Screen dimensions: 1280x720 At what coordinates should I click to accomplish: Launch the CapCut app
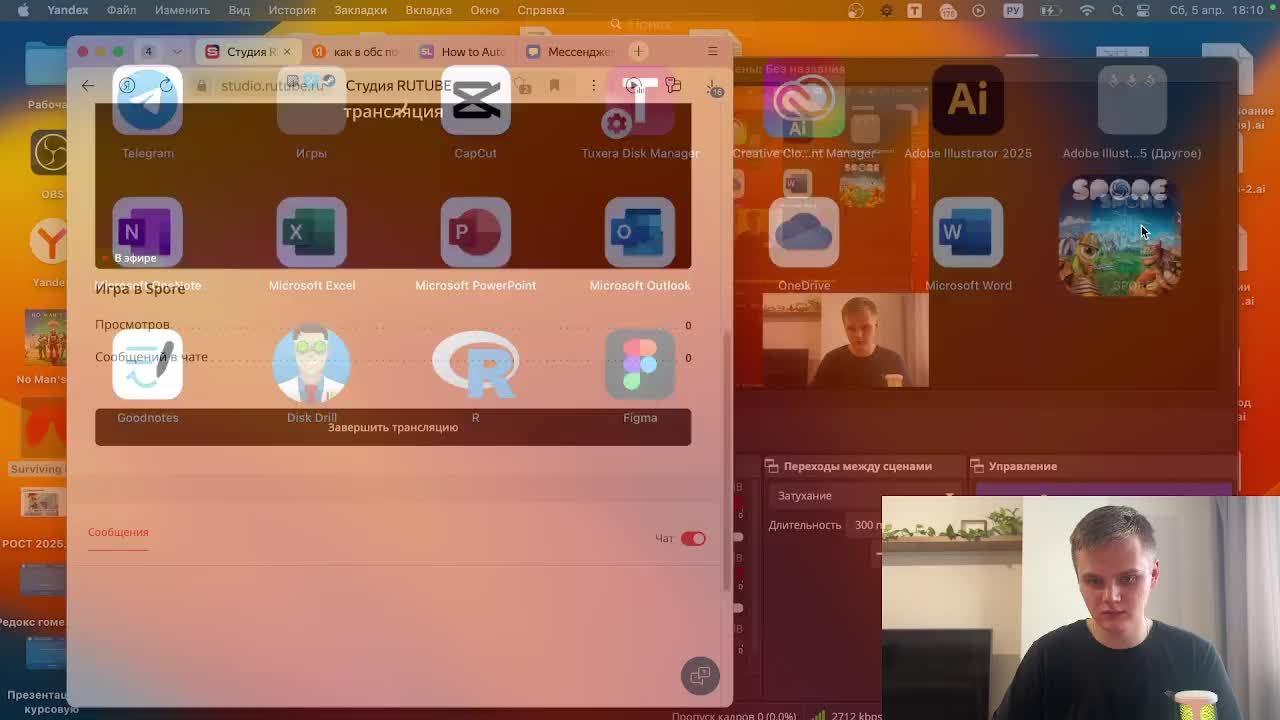tap(475, 101)
